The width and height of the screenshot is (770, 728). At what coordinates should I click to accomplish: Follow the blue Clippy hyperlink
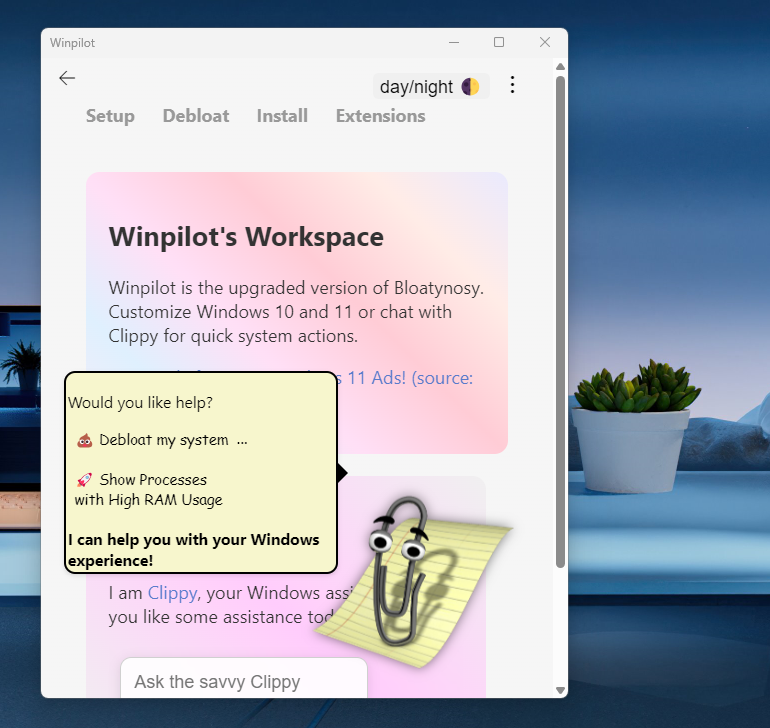[172, 593]
